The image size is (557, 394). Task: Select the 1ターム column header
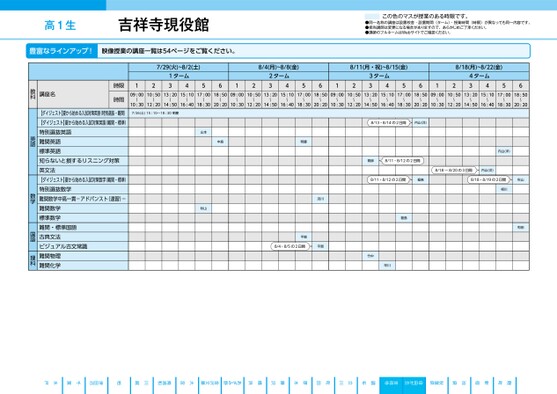click(178, 76)
